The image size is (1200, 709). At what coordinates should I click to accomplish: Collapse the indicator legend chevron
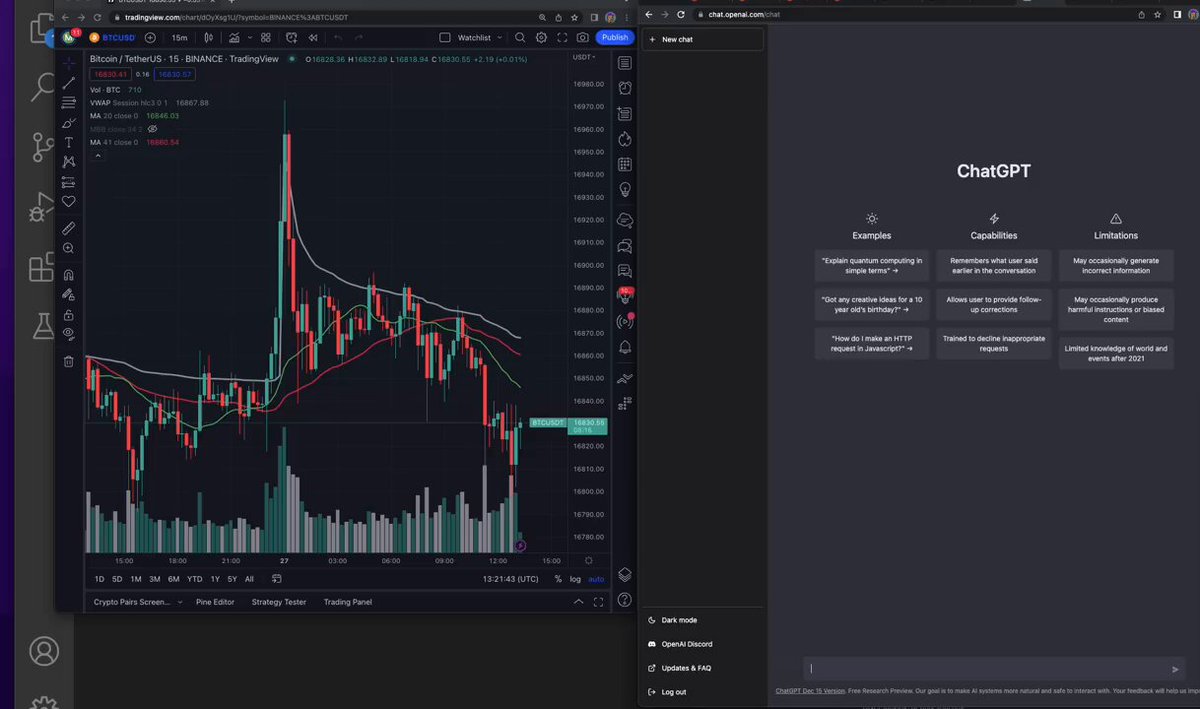(x=97, y=155)
